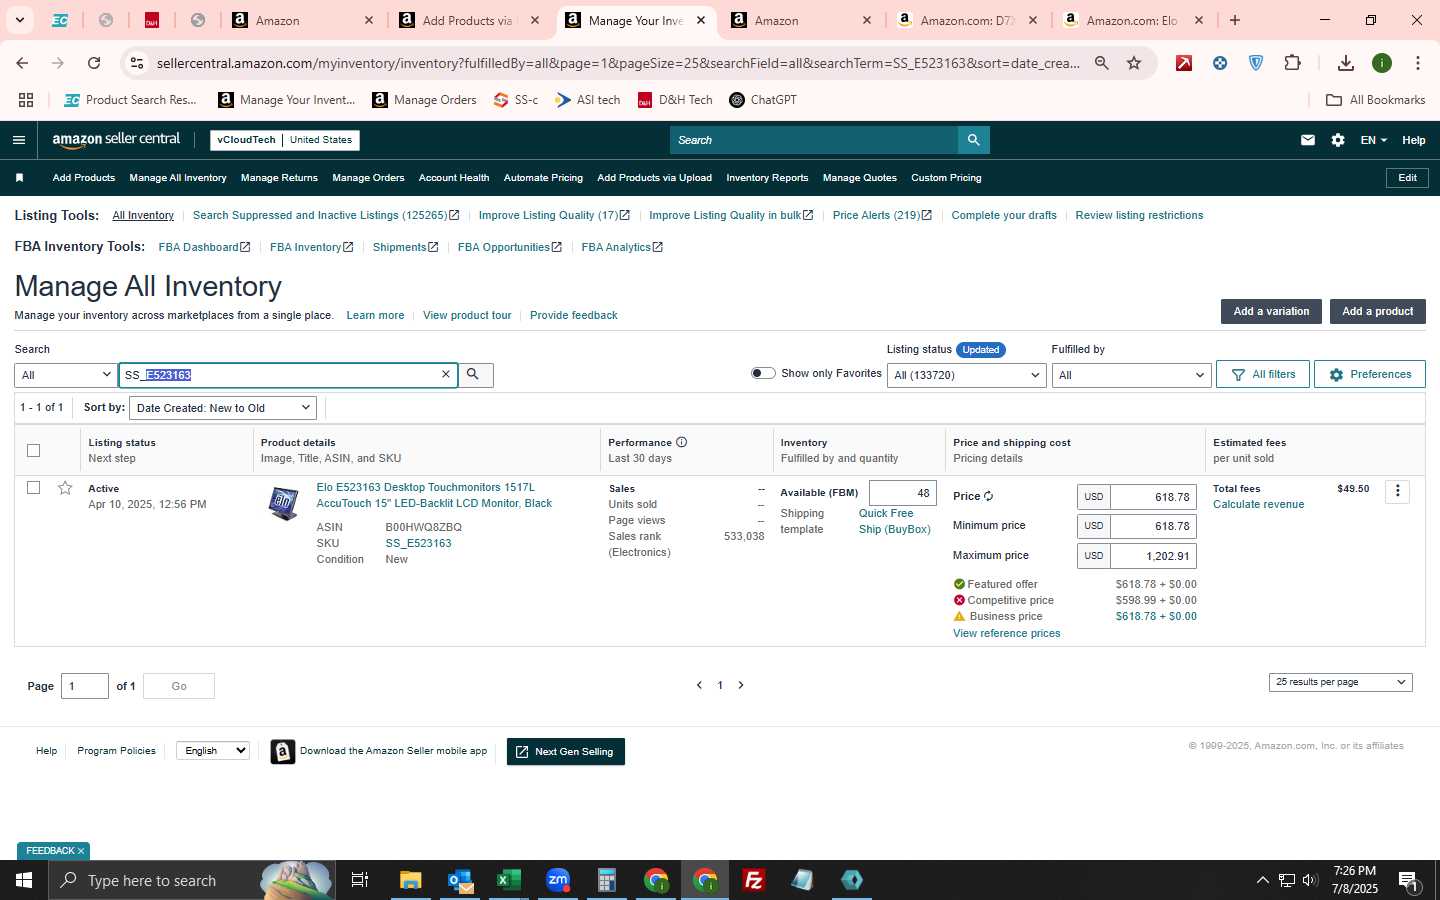
Task: Toggle Show only Favorites switch
Action: click(763, 373)
